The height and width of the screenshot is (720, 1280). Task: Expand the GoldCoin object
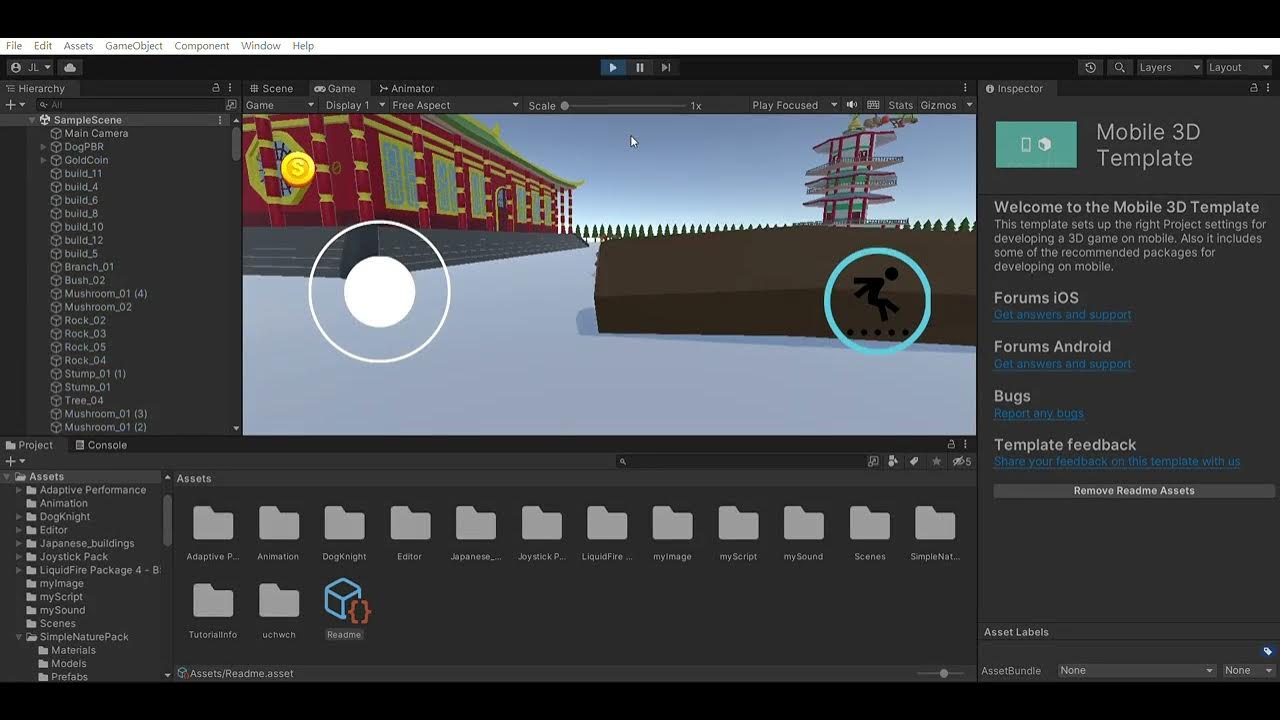pos(43,160)
